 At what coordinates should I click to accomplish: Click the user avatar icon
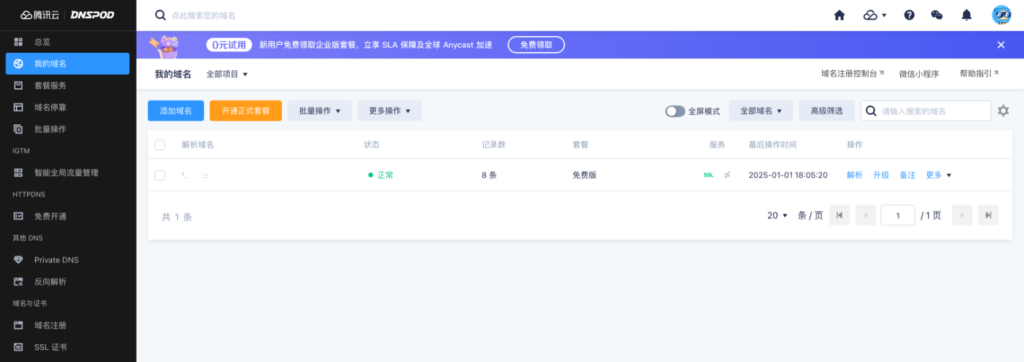click(1001, 15)
